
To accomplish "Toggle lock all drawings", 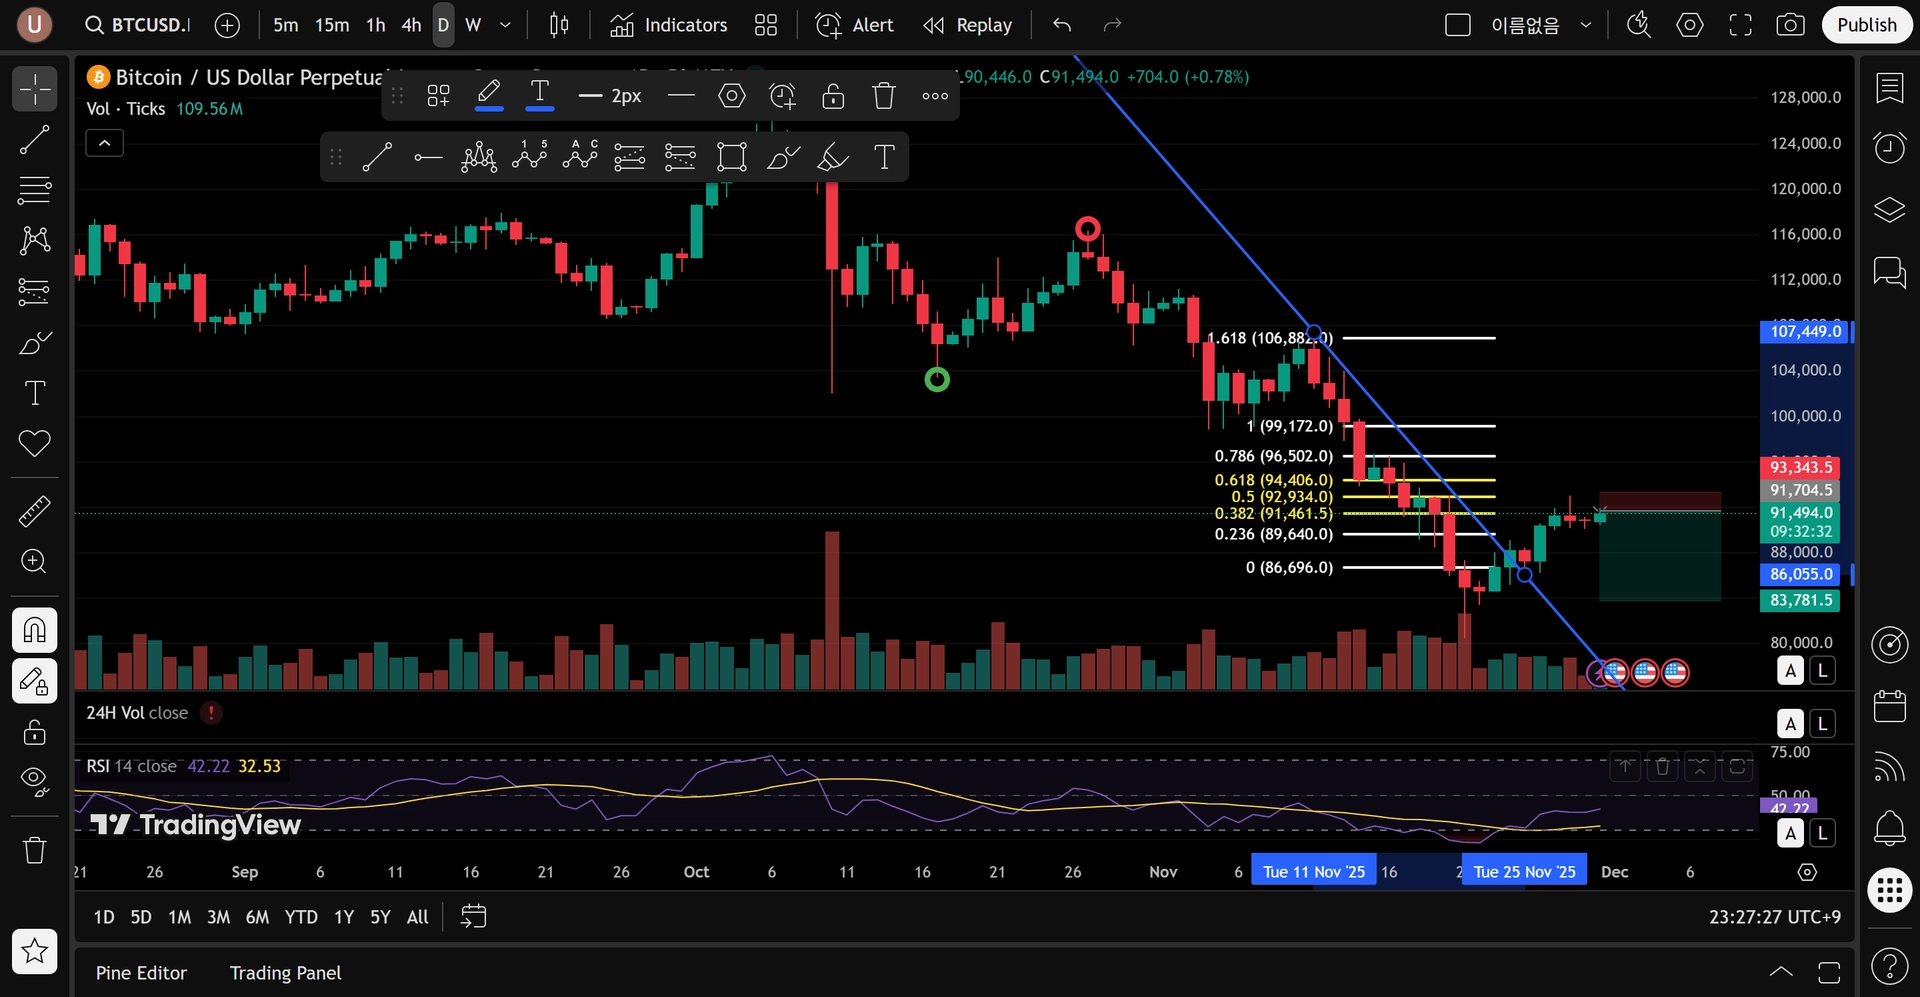I will point(35,732).
